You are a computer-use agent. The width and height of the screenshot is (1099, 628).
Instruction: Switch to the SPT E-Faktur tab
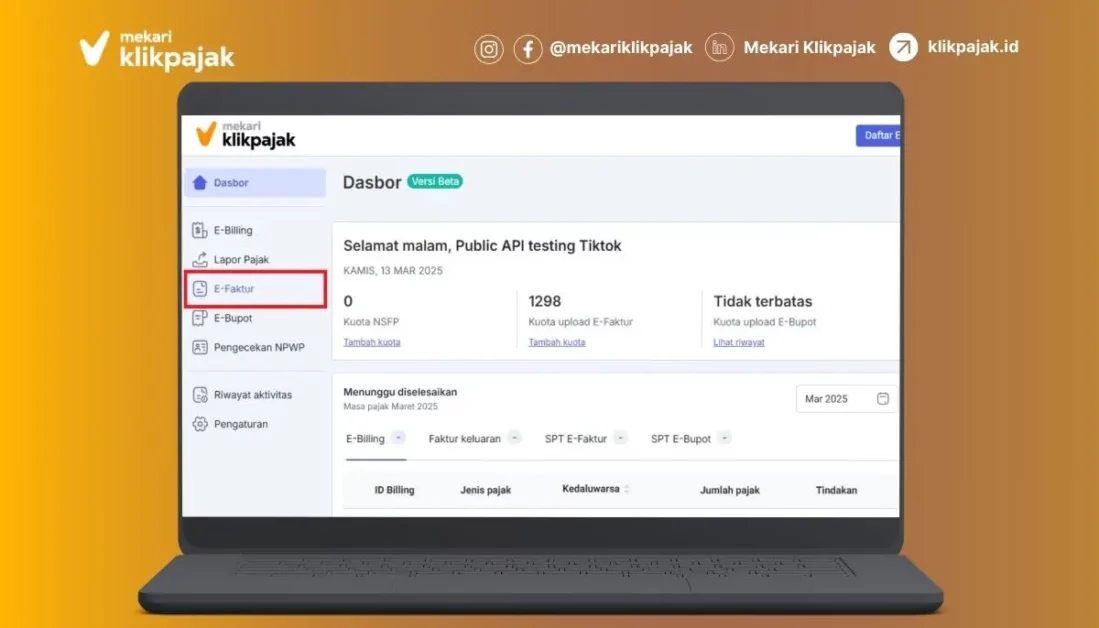point(586,439)
